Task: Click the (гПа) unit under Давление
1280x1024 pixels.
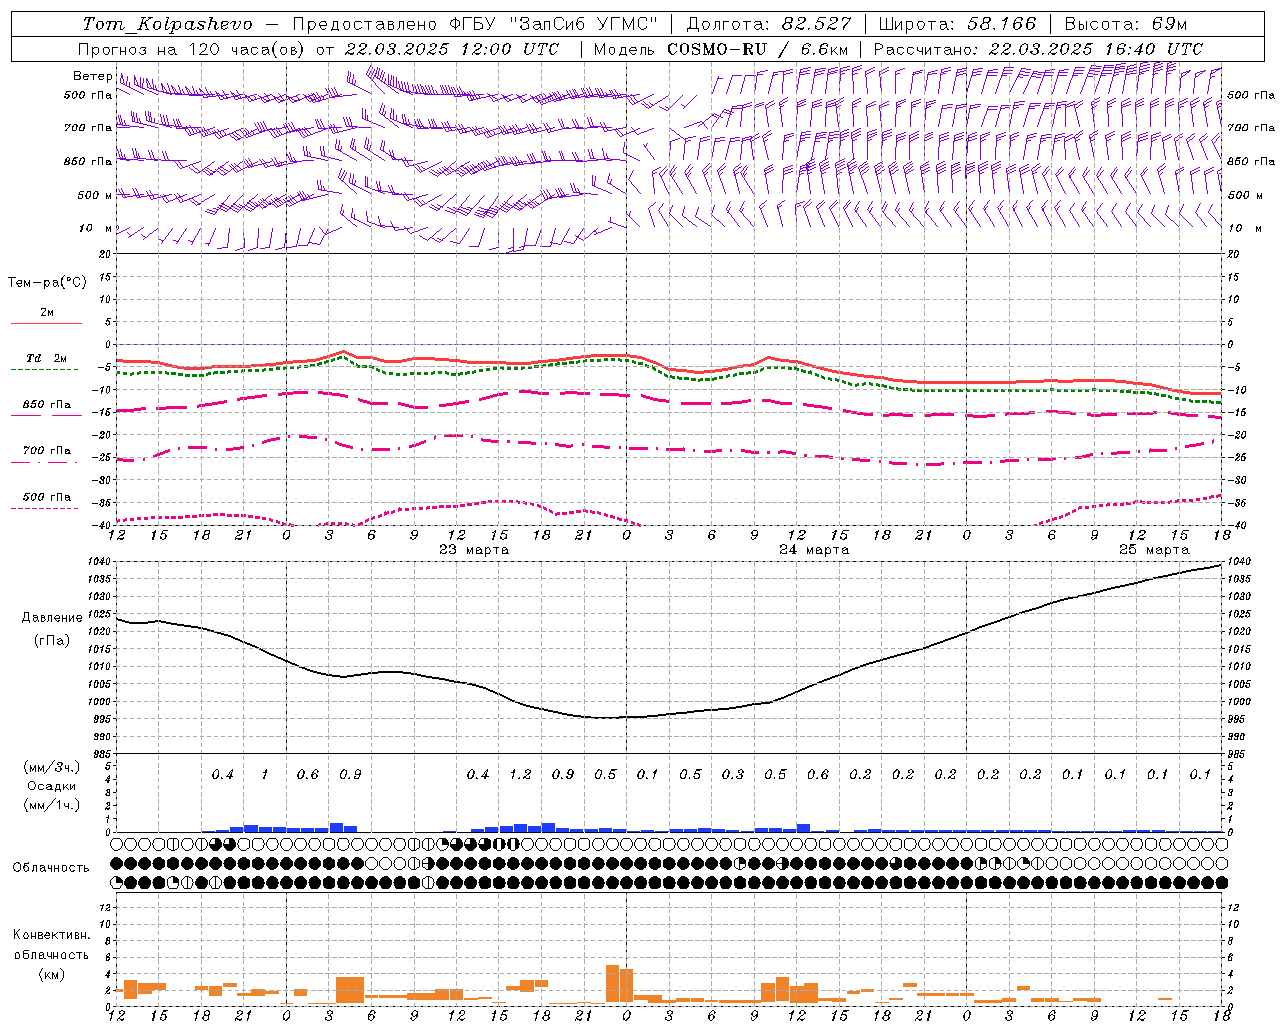Action: pyautogui.click(x=52, y=640)
